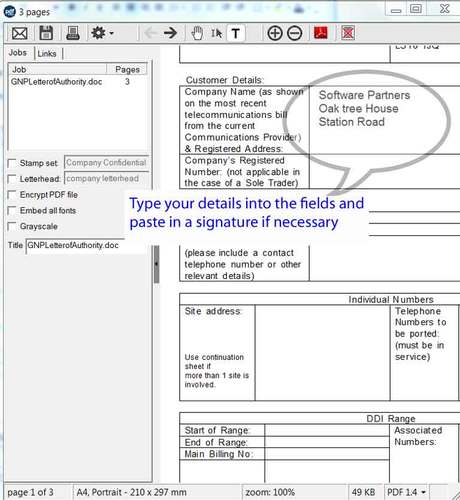Click the Main Billing No value cell
Viewport: 460px width, 500px height.
pyautogui.click(x=327, y=454)
